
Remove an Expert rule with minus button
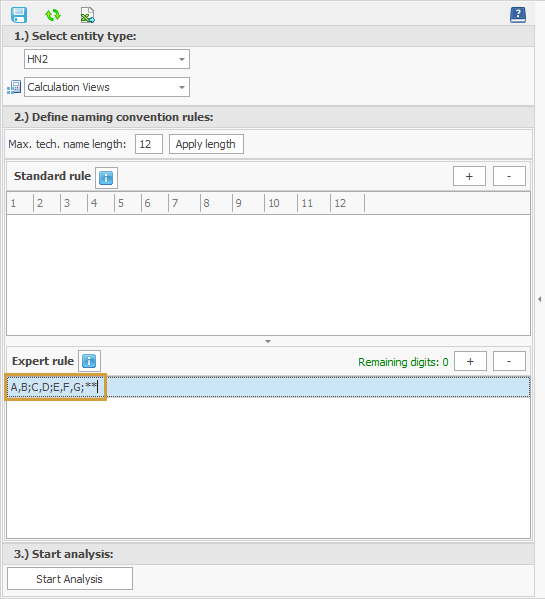[509, 361]
